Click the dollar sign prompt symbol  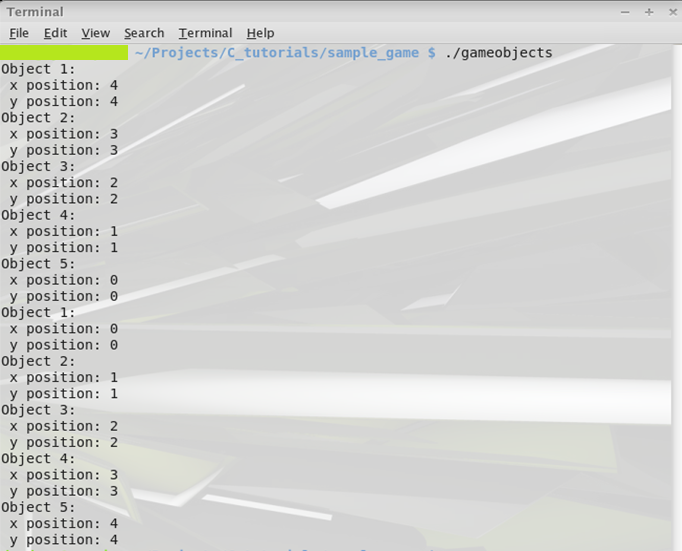(431, 53)
